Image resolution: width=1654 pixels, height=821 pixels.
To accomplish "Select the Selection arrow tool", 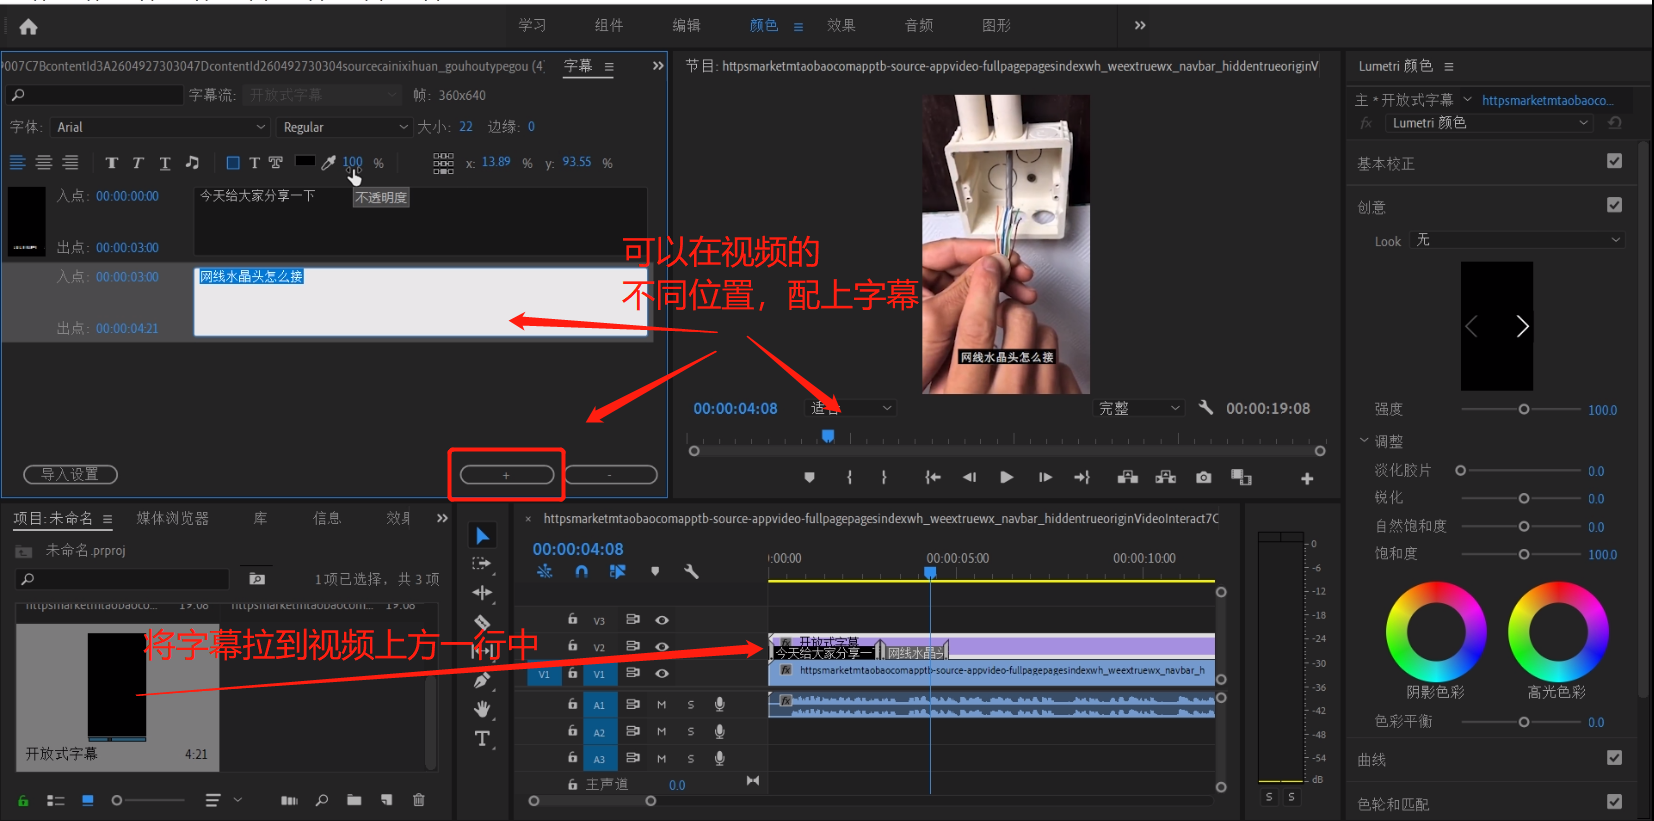I will (483, 536).
